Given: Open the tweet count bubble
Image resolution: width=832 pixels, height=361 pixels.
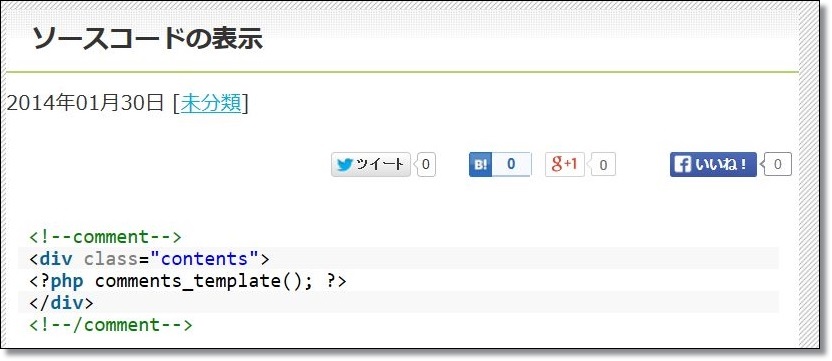Looking at the screenshot, I should click(426, 165).
